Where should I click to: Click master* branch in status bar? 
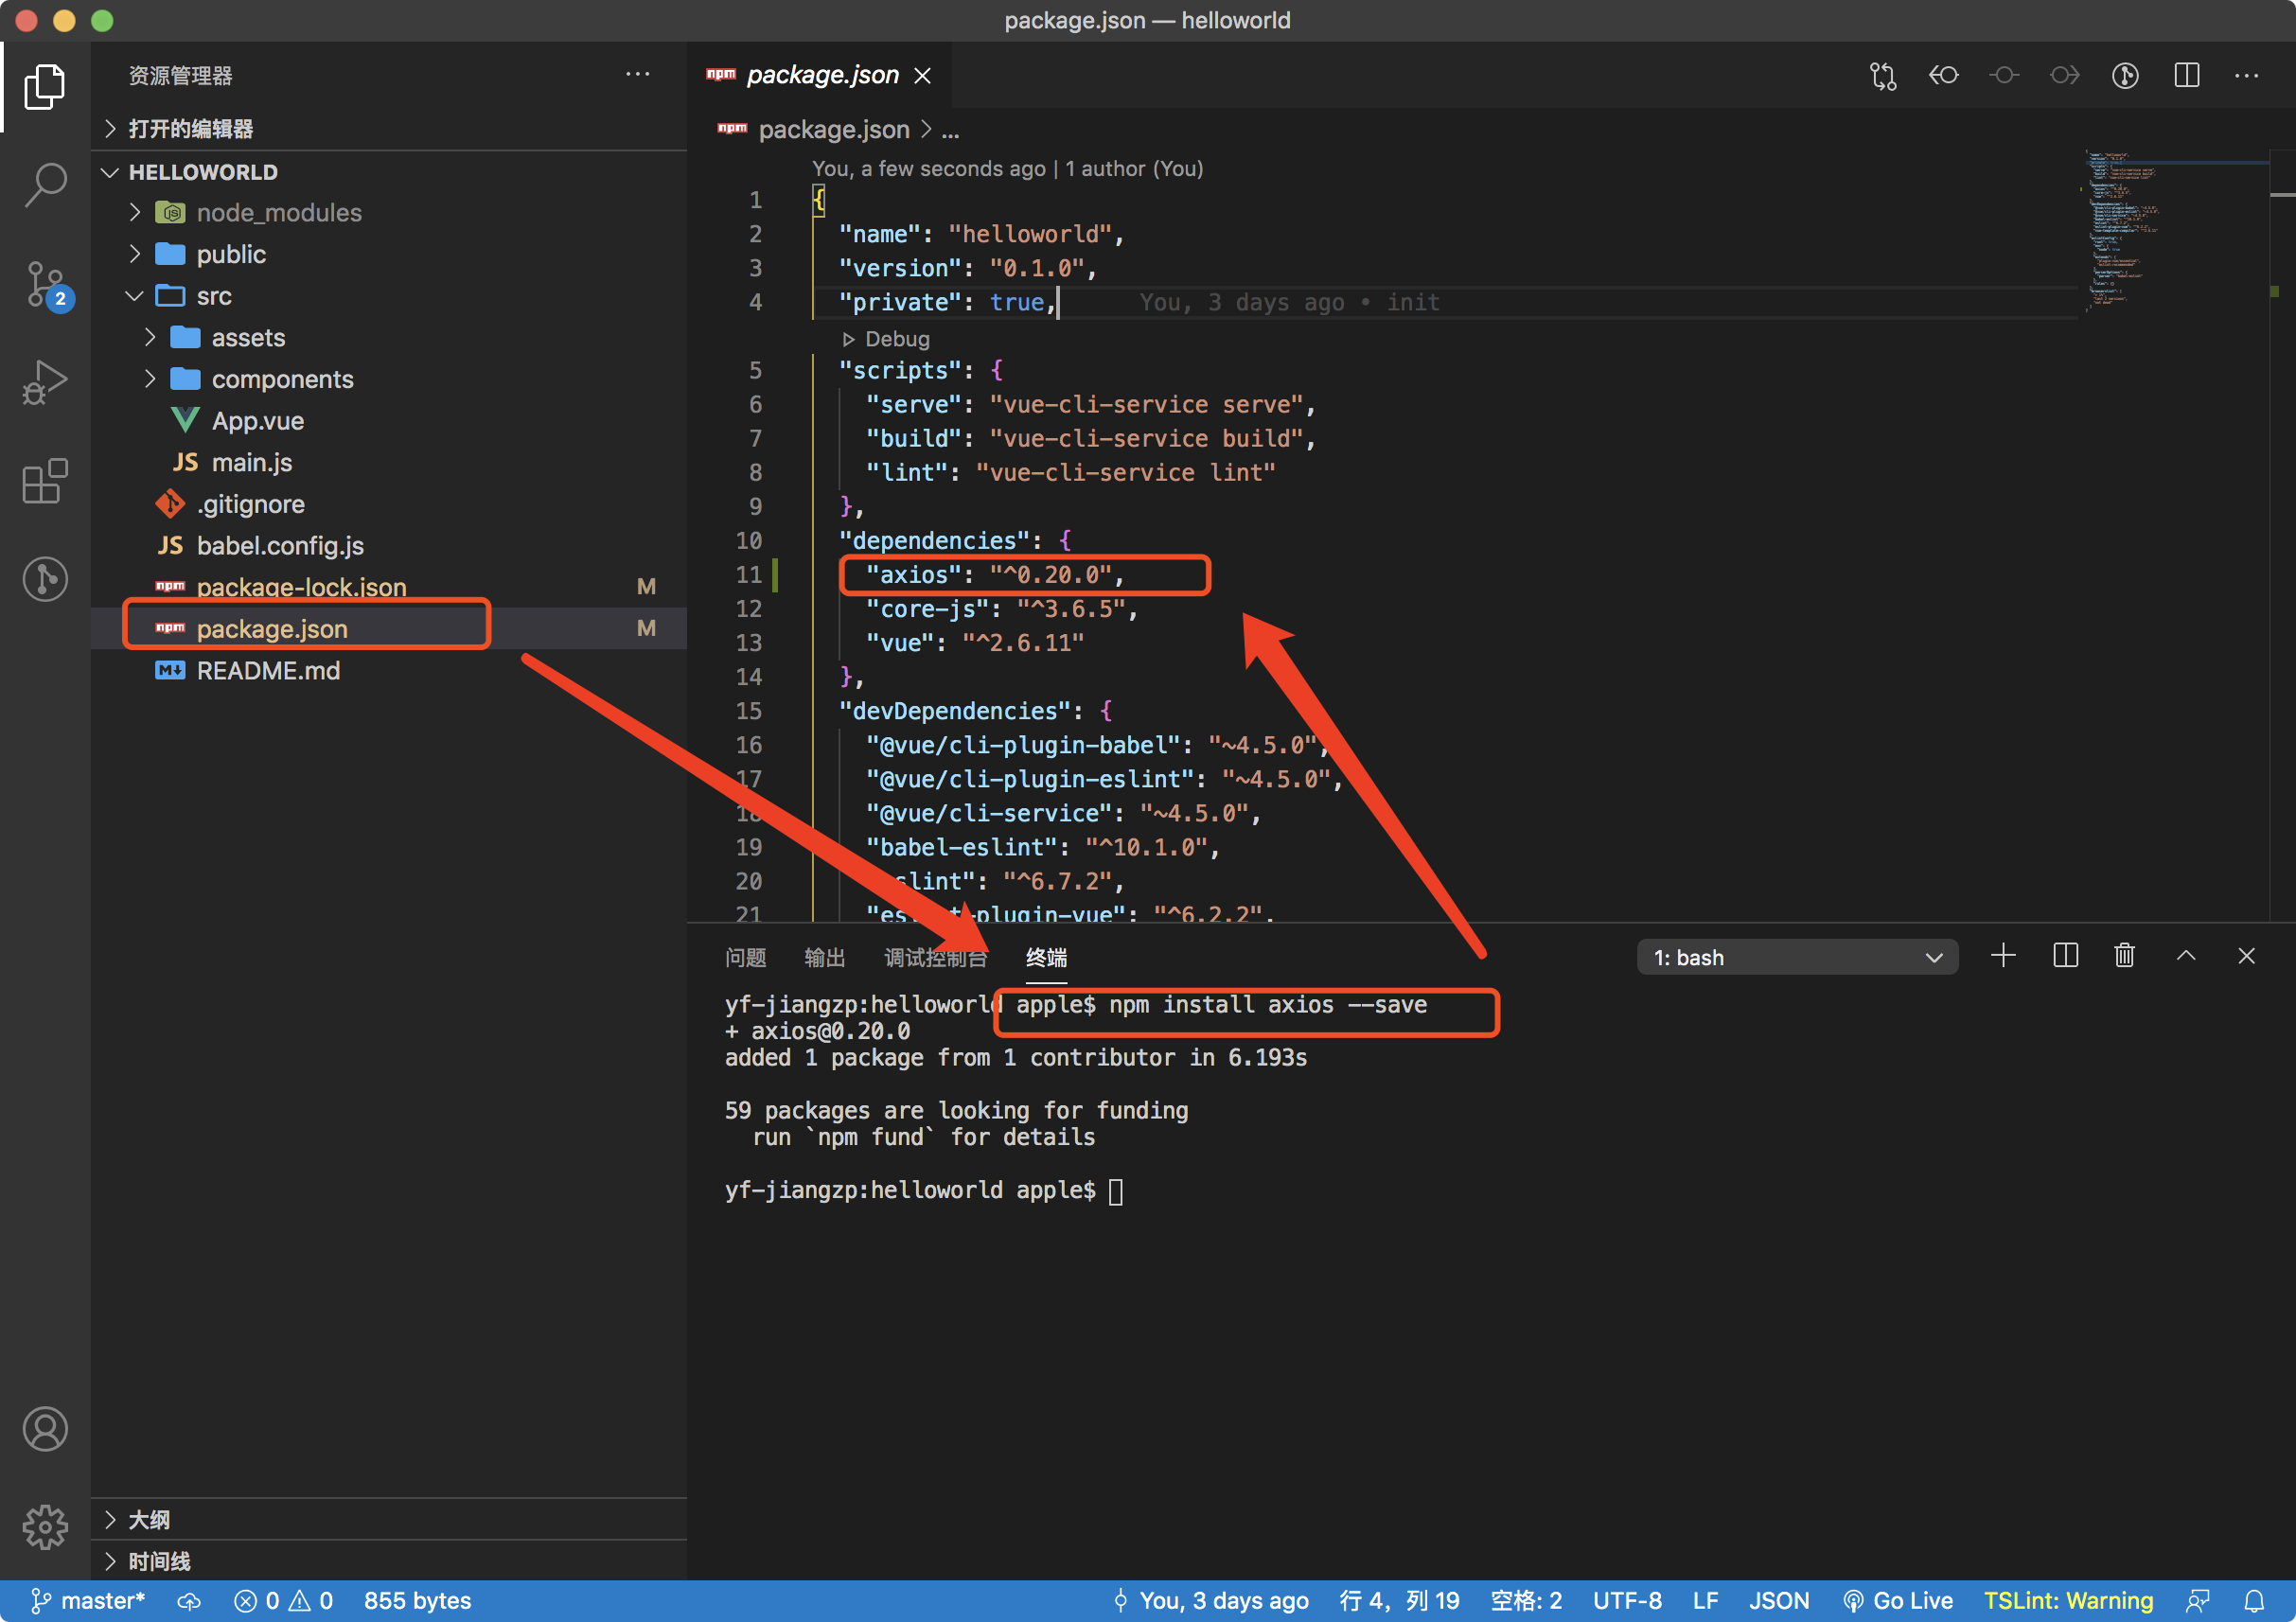point(88,1601)
